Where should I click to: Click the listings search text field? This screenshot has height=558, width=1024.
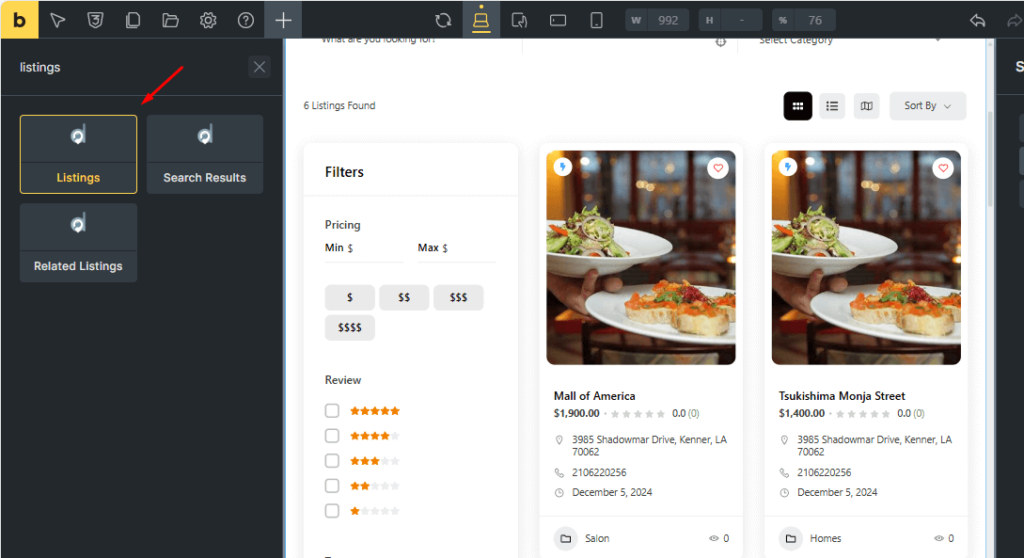coord(131,67)
